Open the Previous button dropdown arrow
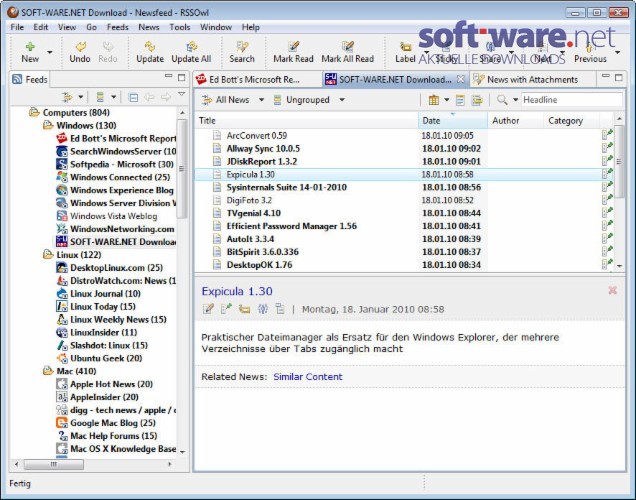 coord(617,52)
